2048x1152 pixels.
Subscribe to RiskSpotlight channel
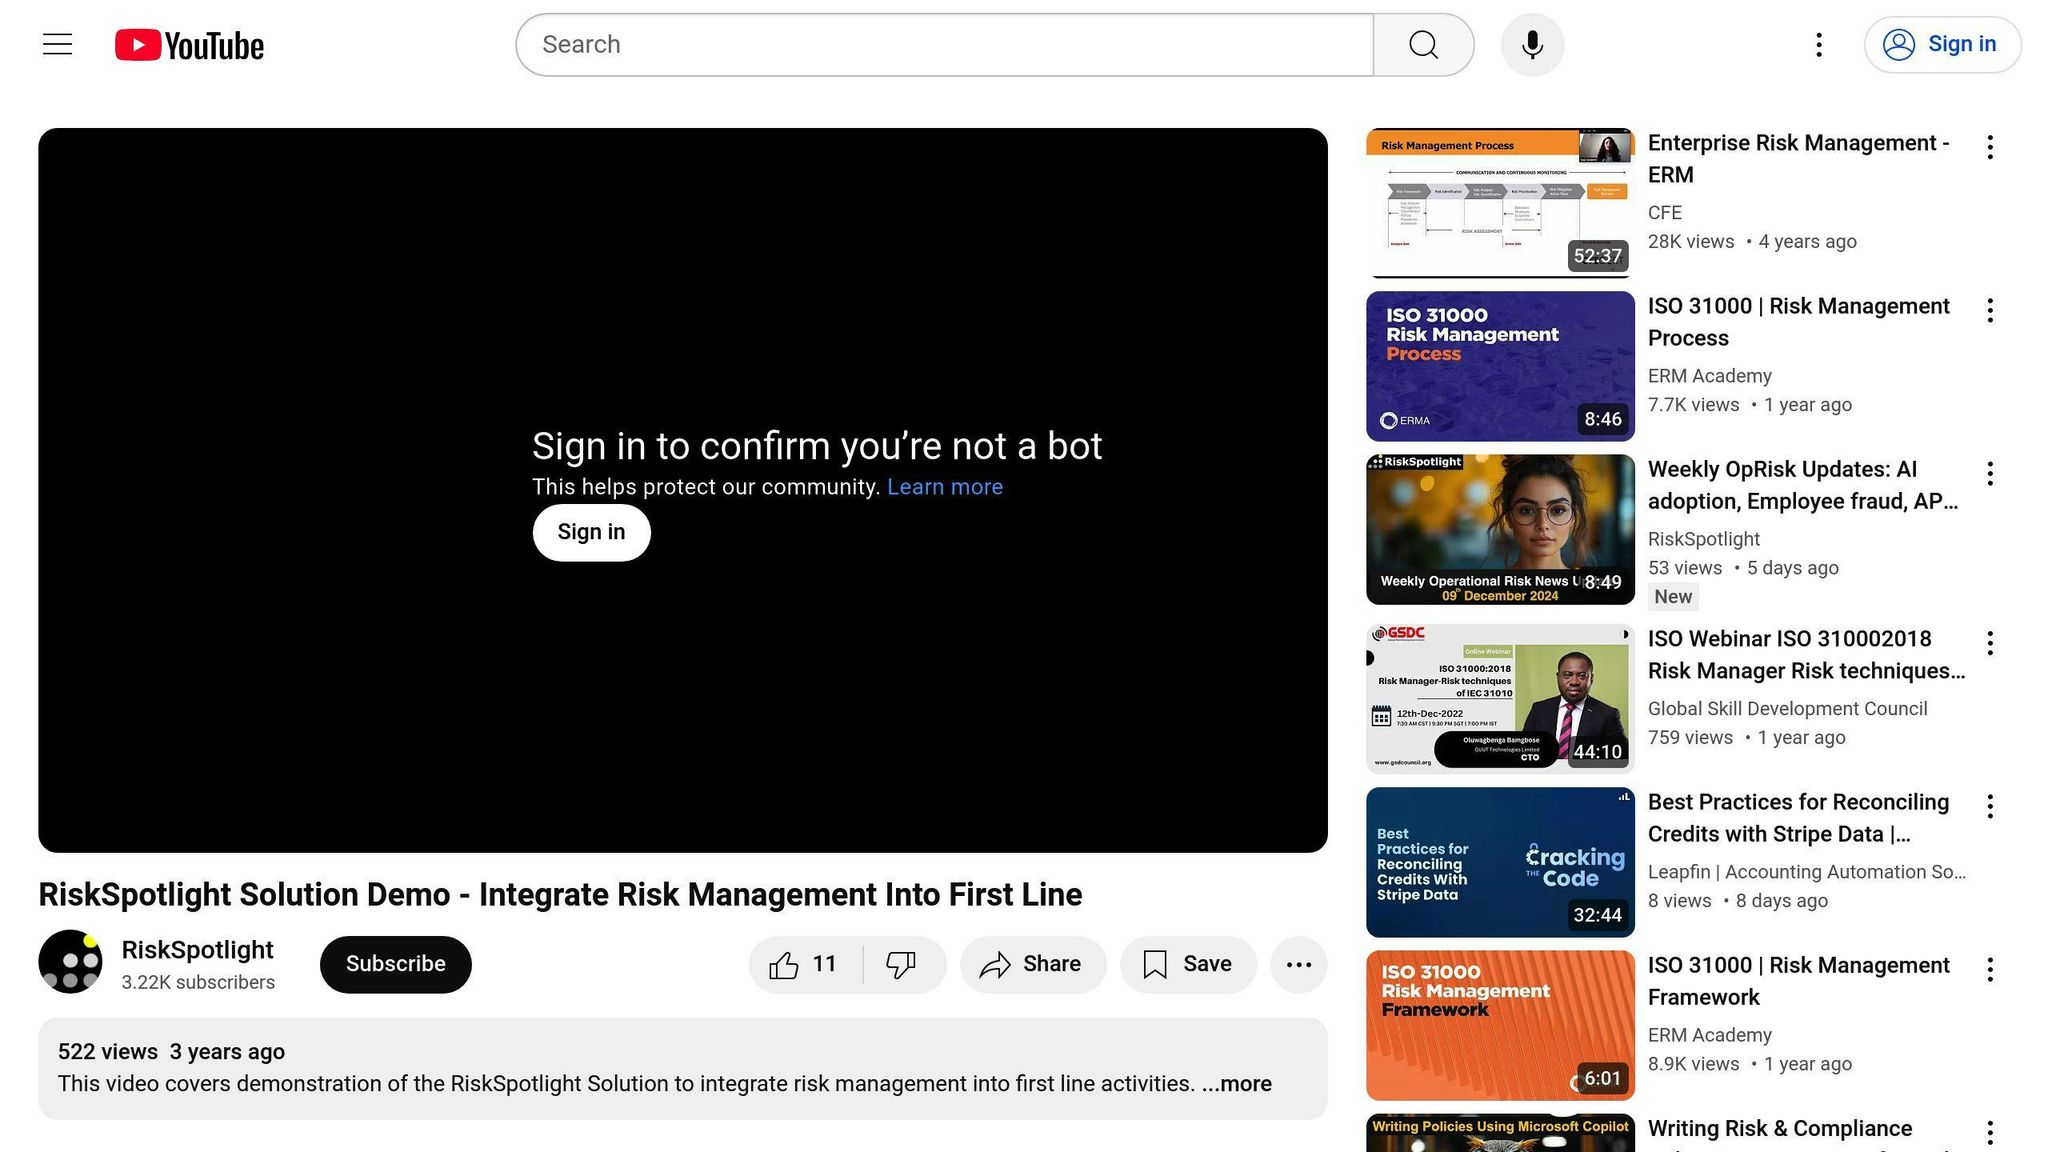pyautogui.click(x=395, y=964)
